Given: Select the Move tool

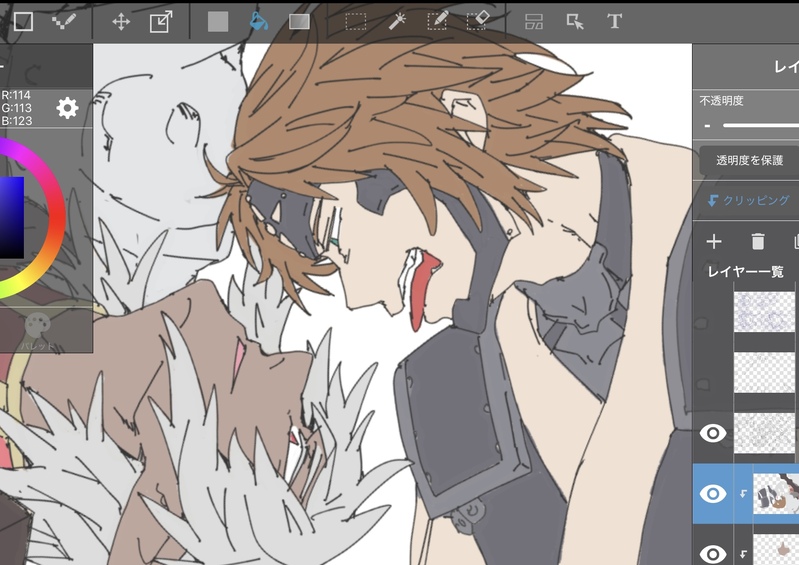Looking at the screenshot, I should (121, 22).
